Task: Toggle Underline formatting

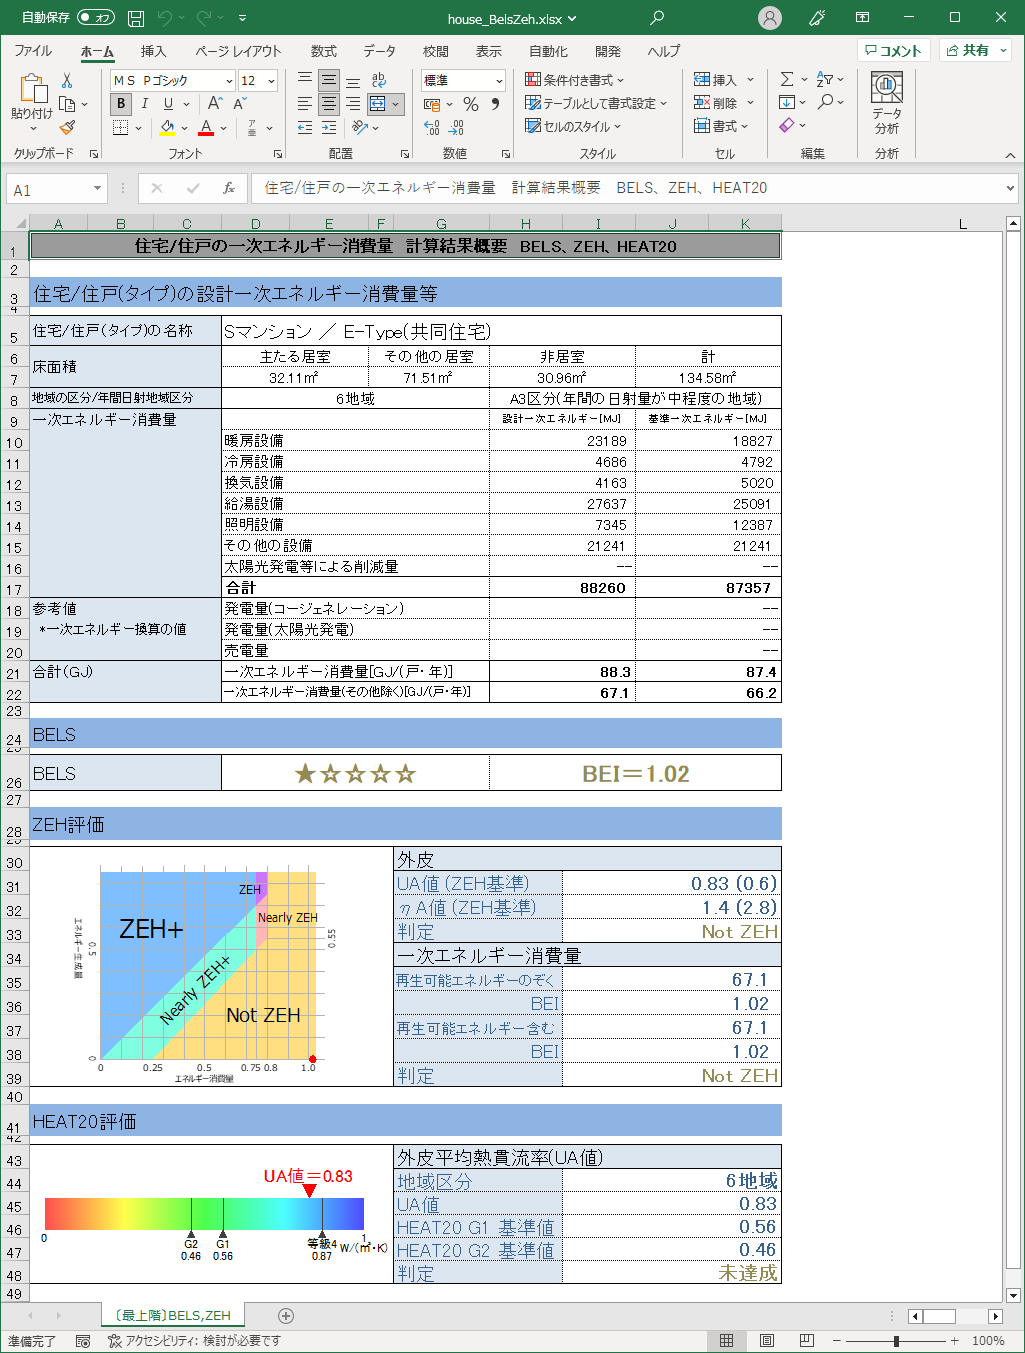Action: (x=168, y=104)
